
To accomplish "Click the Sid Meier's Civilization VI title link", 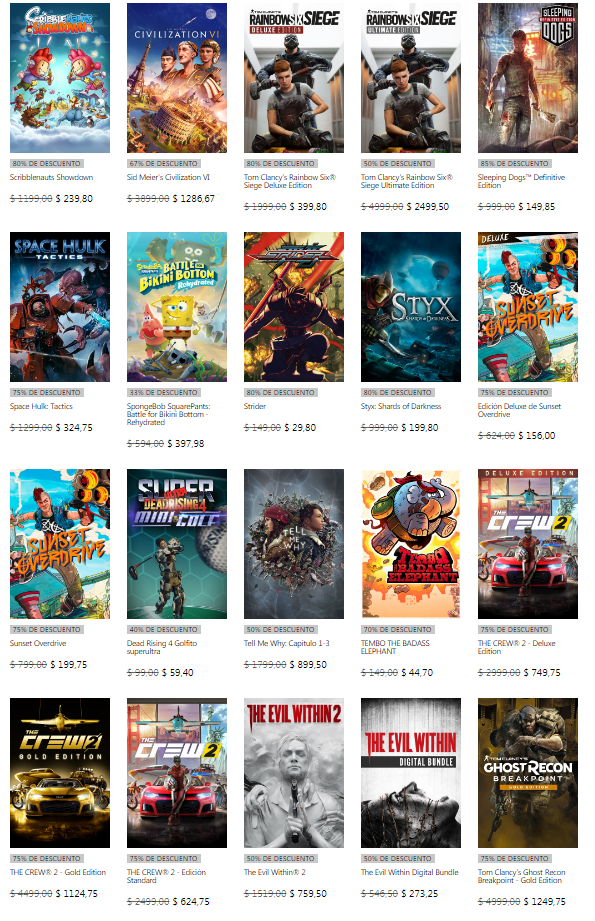I will point(168,177).
